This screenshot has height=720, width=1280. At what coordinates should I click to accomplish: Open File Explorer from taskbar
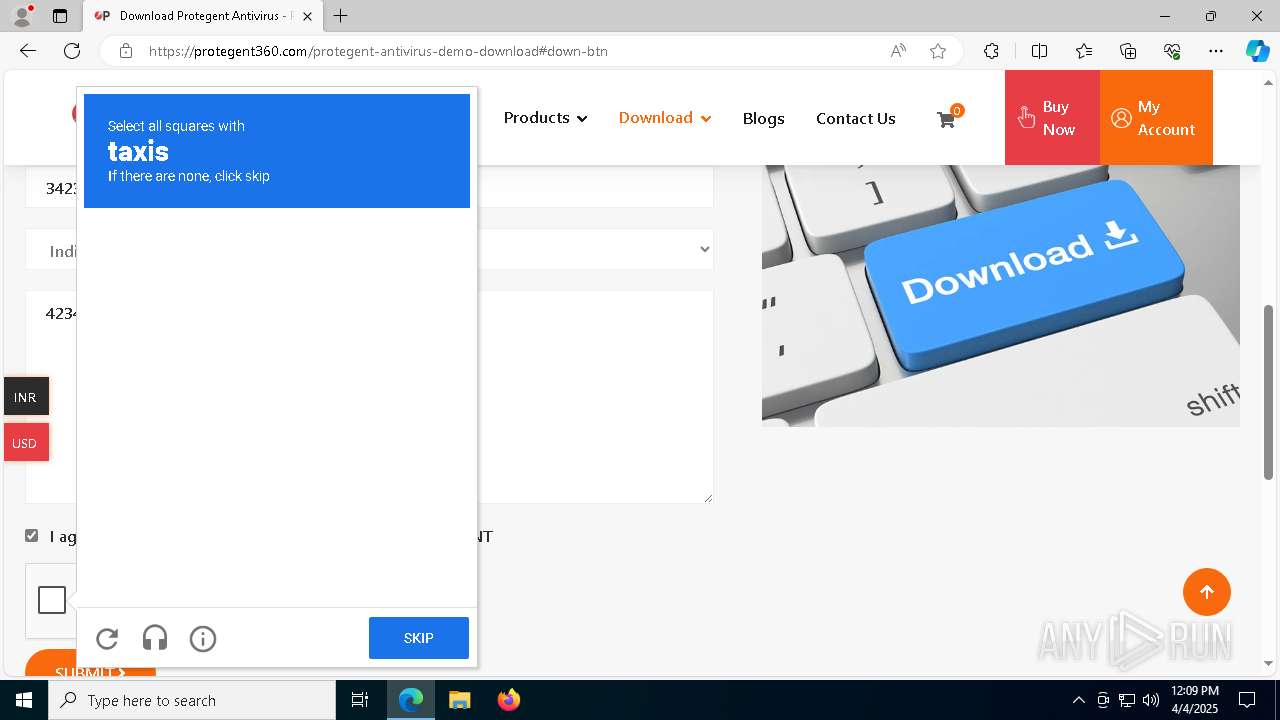coord(459,700)
